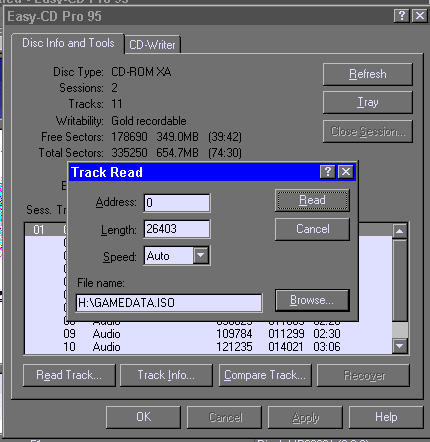Image resolution: width=430 pixels, height=442 pixels.
Task: Click into the Length input field
Action: pos(177,229)
